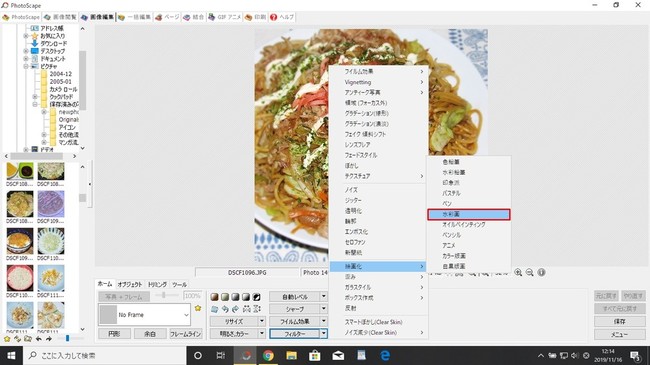
Task: Click the zoom out magnifier icon
Action: 529,273
